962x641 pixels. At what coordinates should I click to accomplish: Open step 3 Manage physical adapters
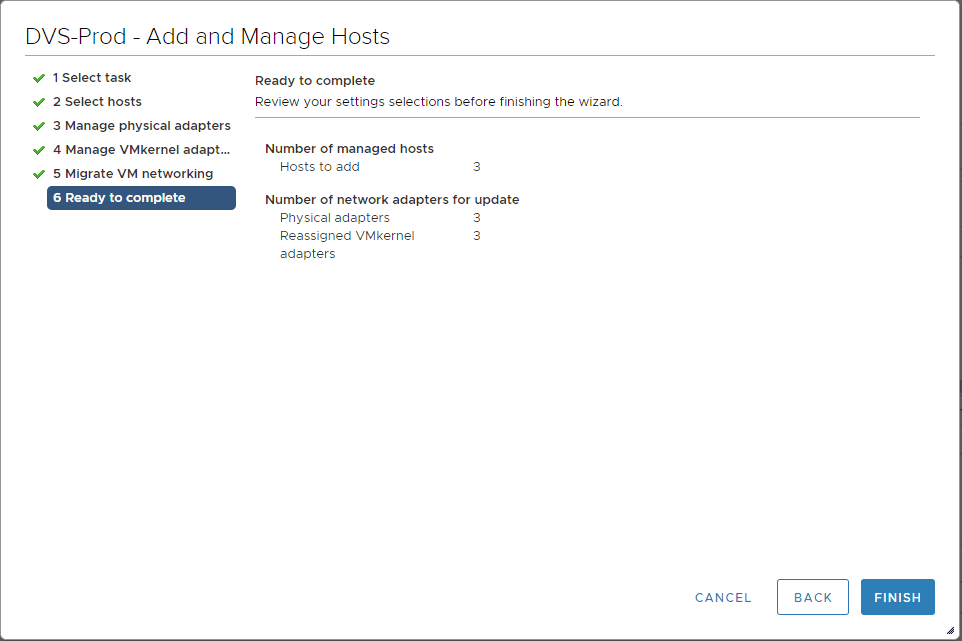pyautogui.click(x=142, y=125)
